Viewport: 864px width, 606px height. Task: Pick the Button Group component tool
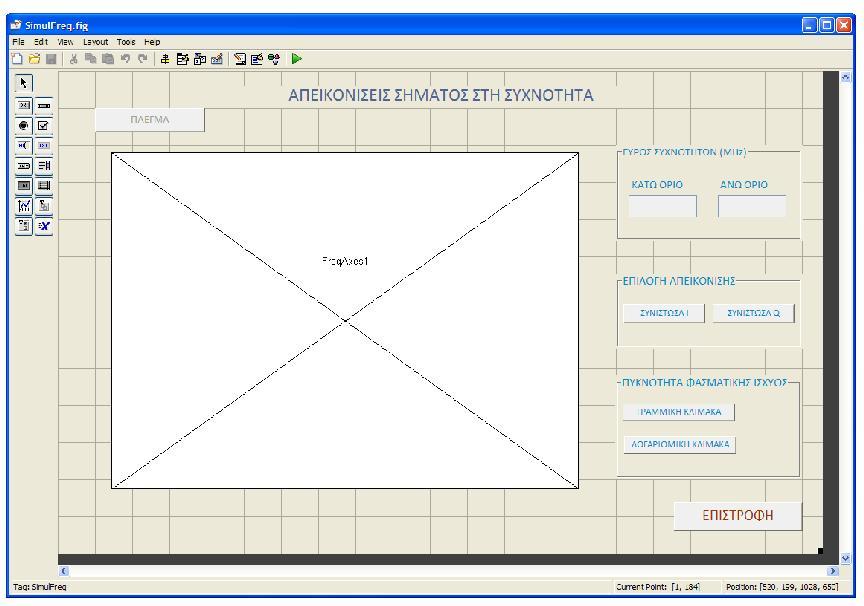click(24, 226)
